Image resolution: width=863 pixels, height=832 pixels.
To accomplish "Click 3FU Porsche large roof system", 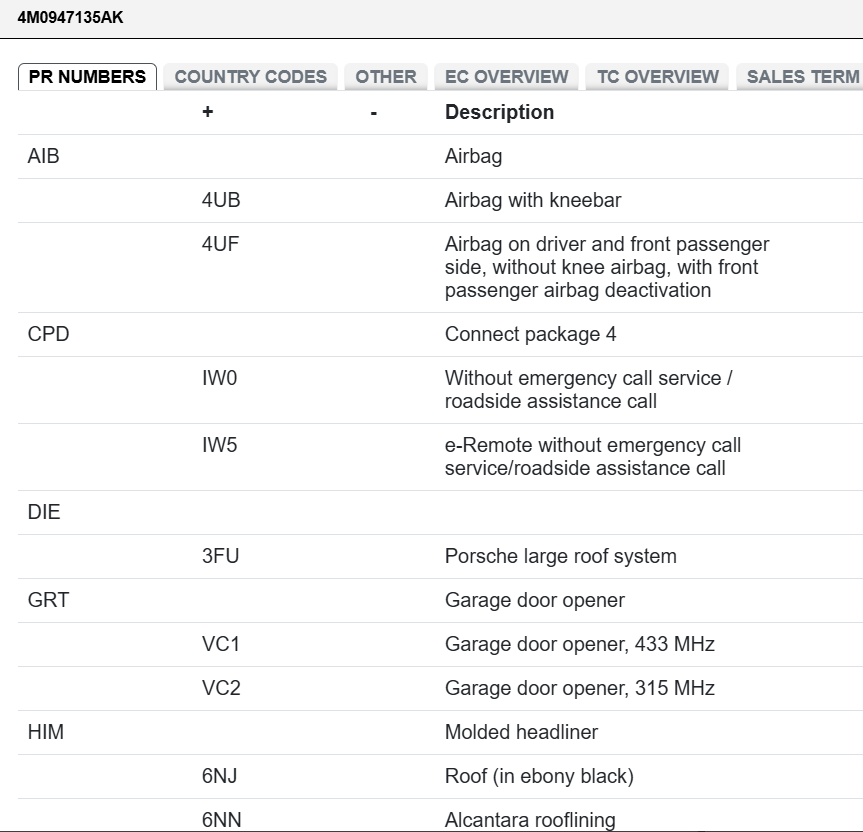I will click(220, 556).
